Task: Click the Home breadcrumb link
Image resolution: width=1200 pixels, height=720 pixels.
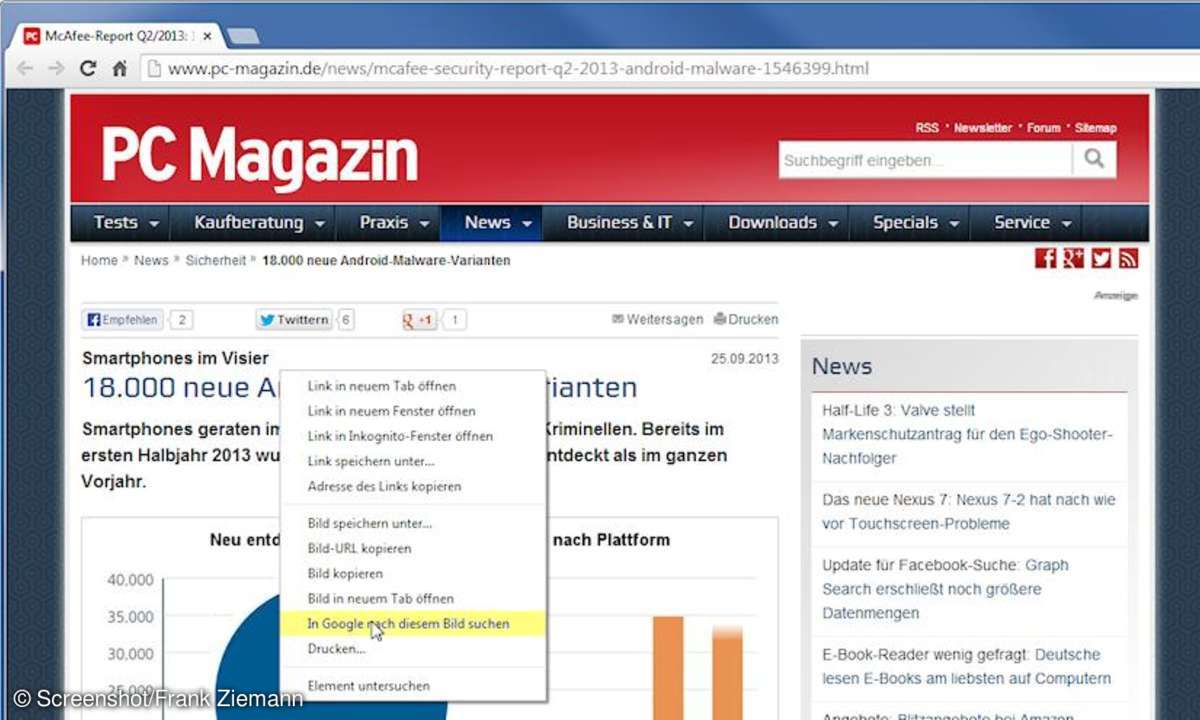Action: coord(99,260)
